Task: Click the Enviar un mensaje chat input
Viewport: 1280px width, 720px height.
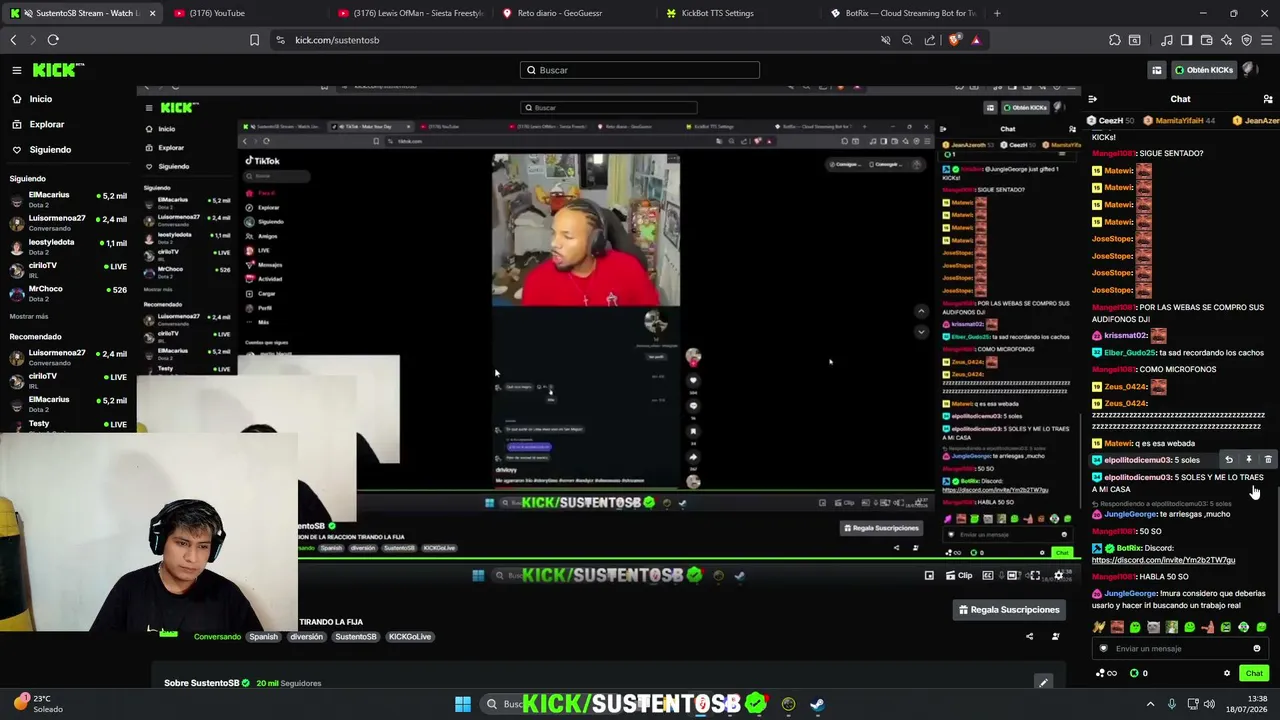Action: 1180,649
